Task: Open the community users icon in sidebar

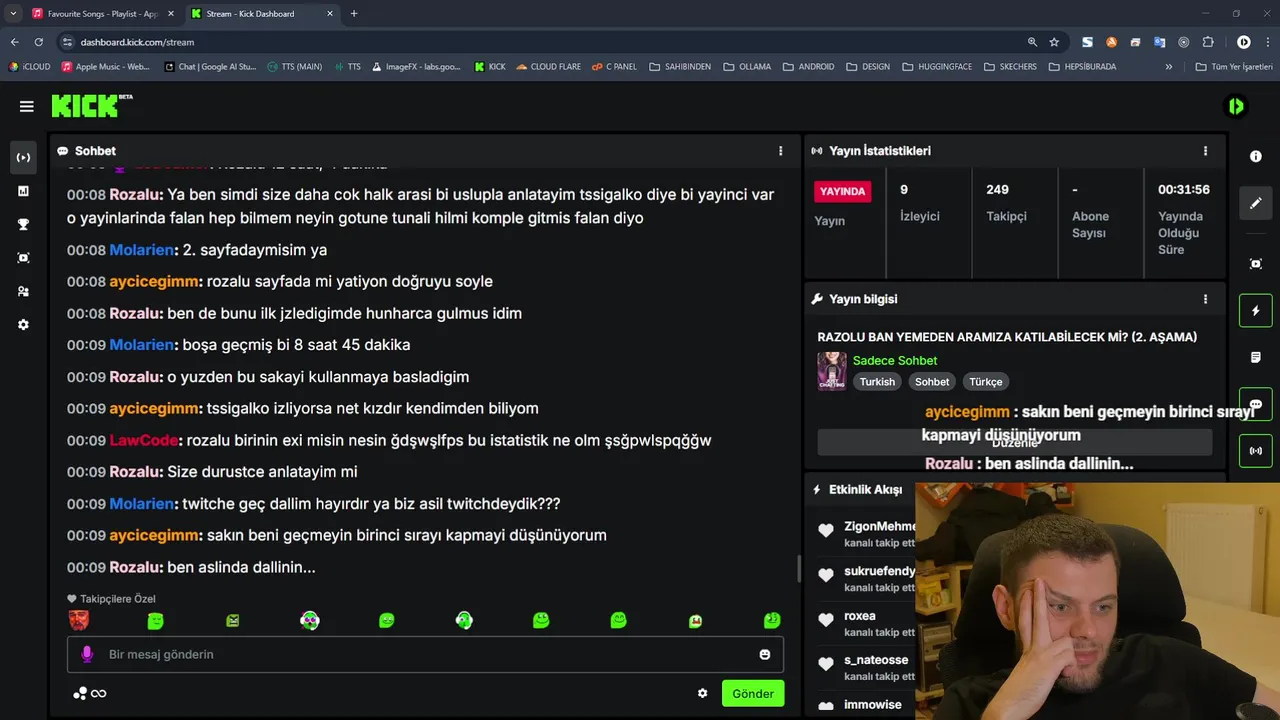Action: [23, 291]
